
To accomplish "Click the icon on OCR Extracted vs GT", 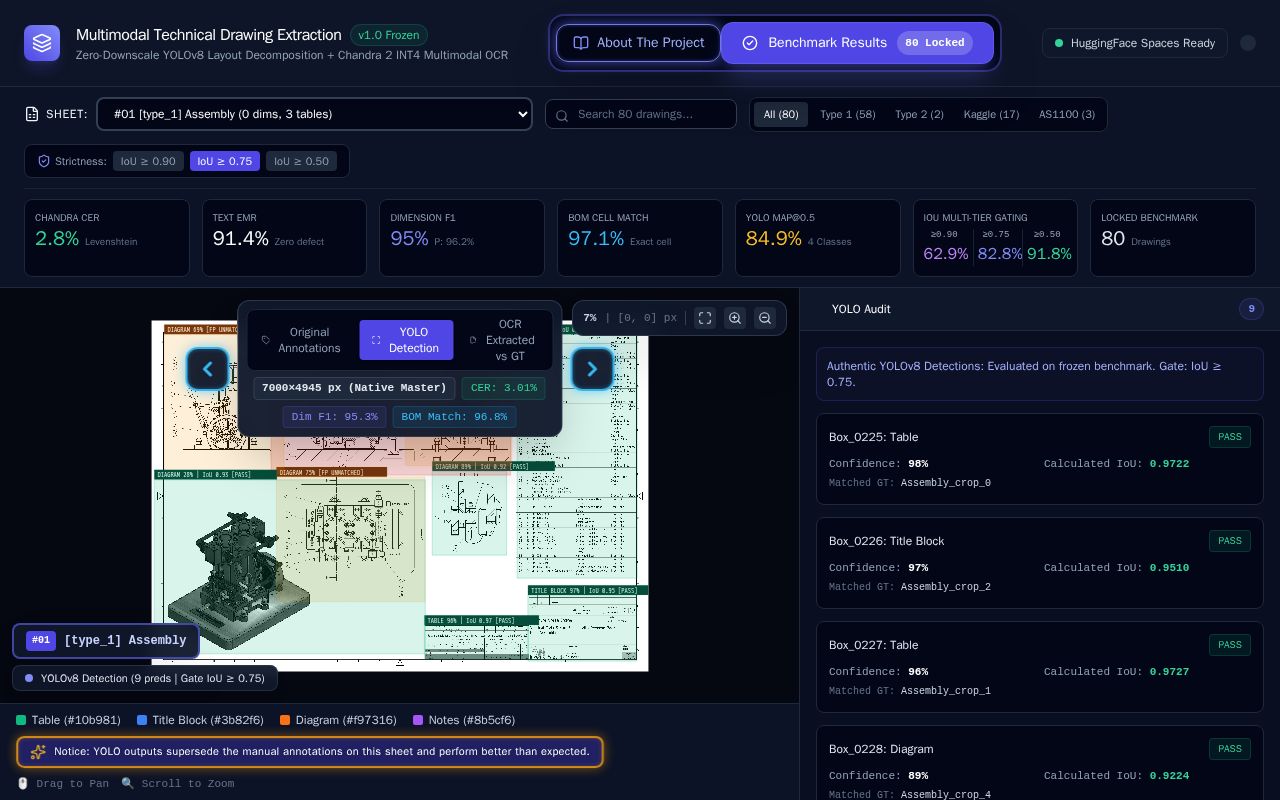I will [x=473, y=340].
